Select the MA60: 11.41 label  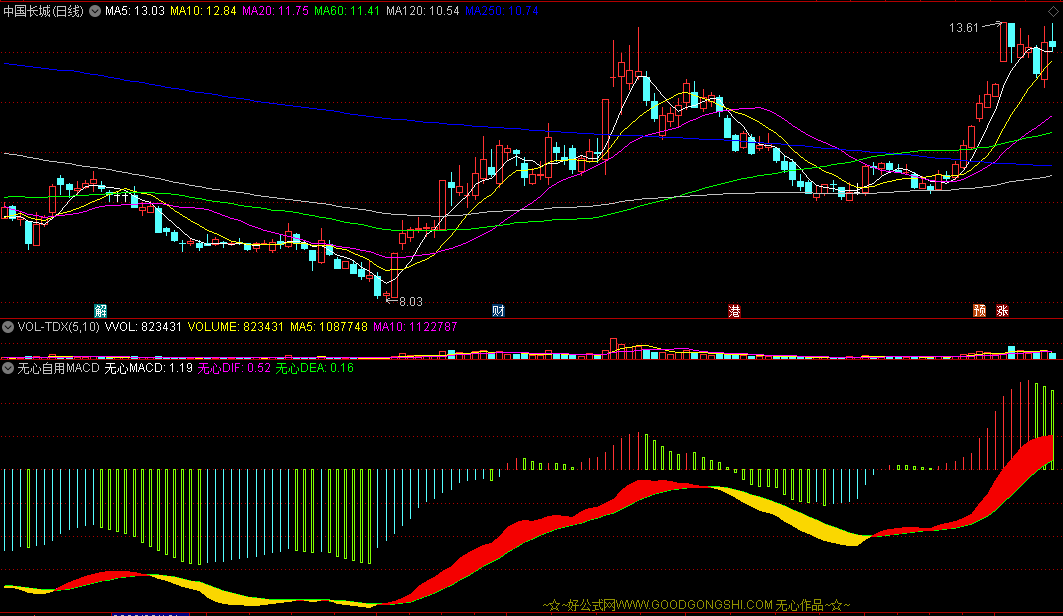(347, 11)
